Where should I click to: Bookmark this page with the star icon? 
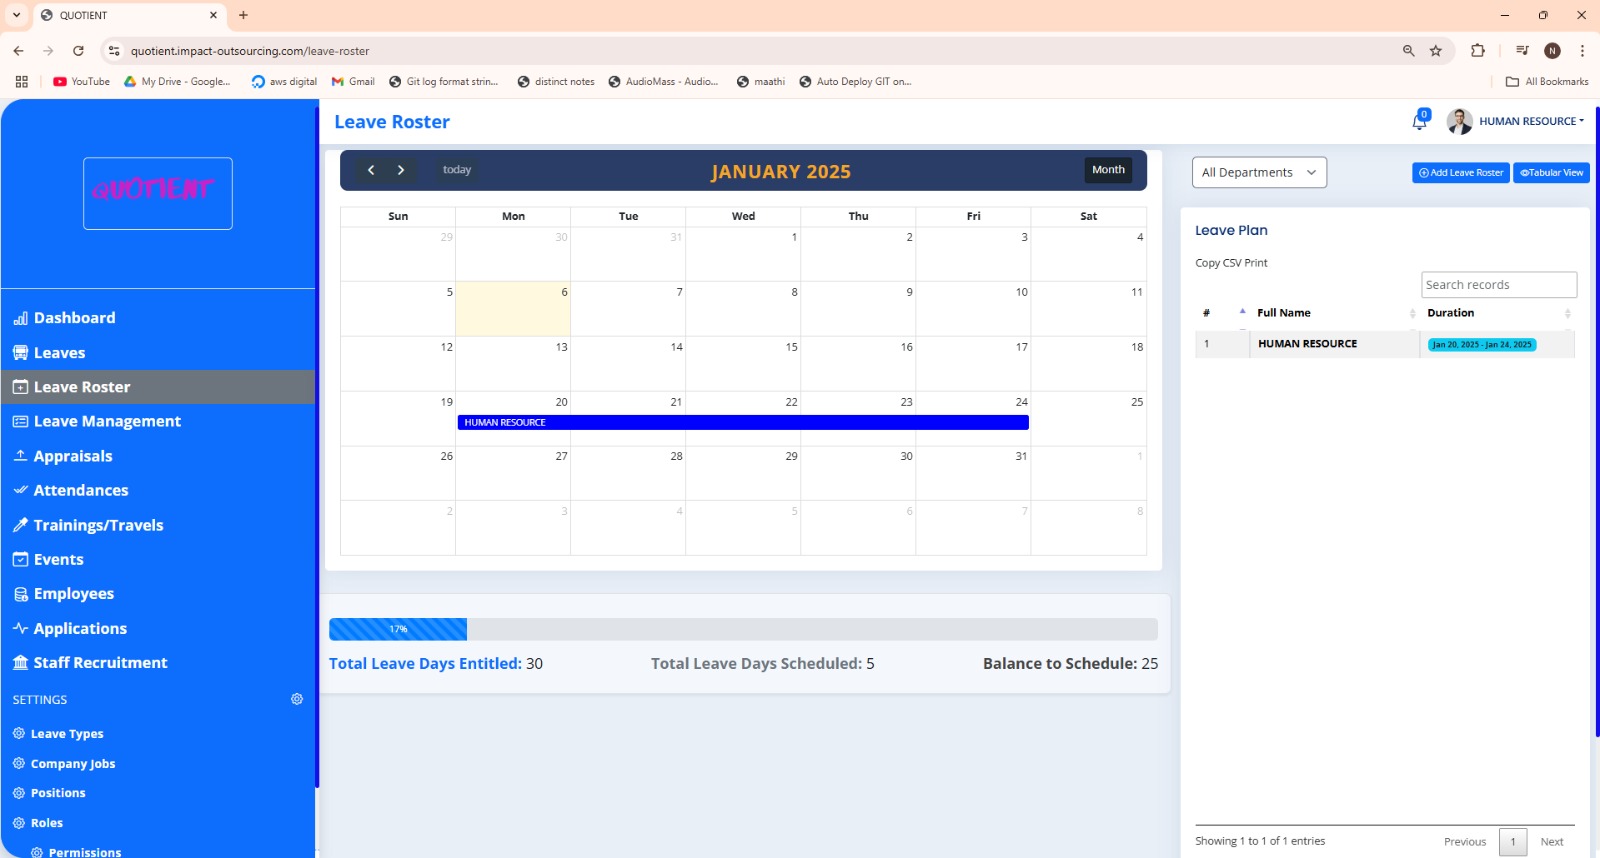coord(1436,51)
